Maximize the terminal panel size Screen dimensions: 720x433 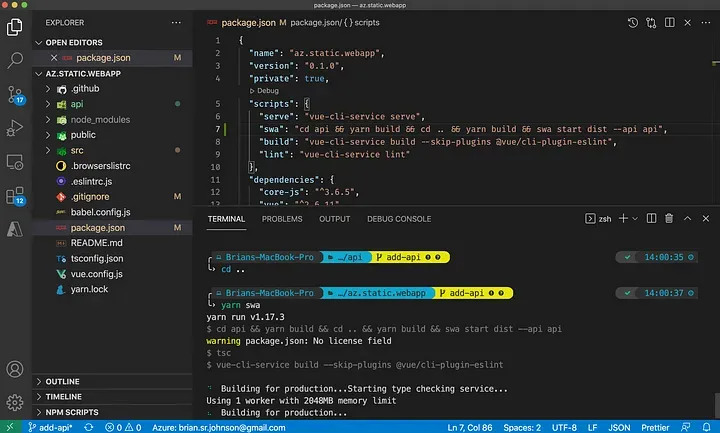point(687,219)
